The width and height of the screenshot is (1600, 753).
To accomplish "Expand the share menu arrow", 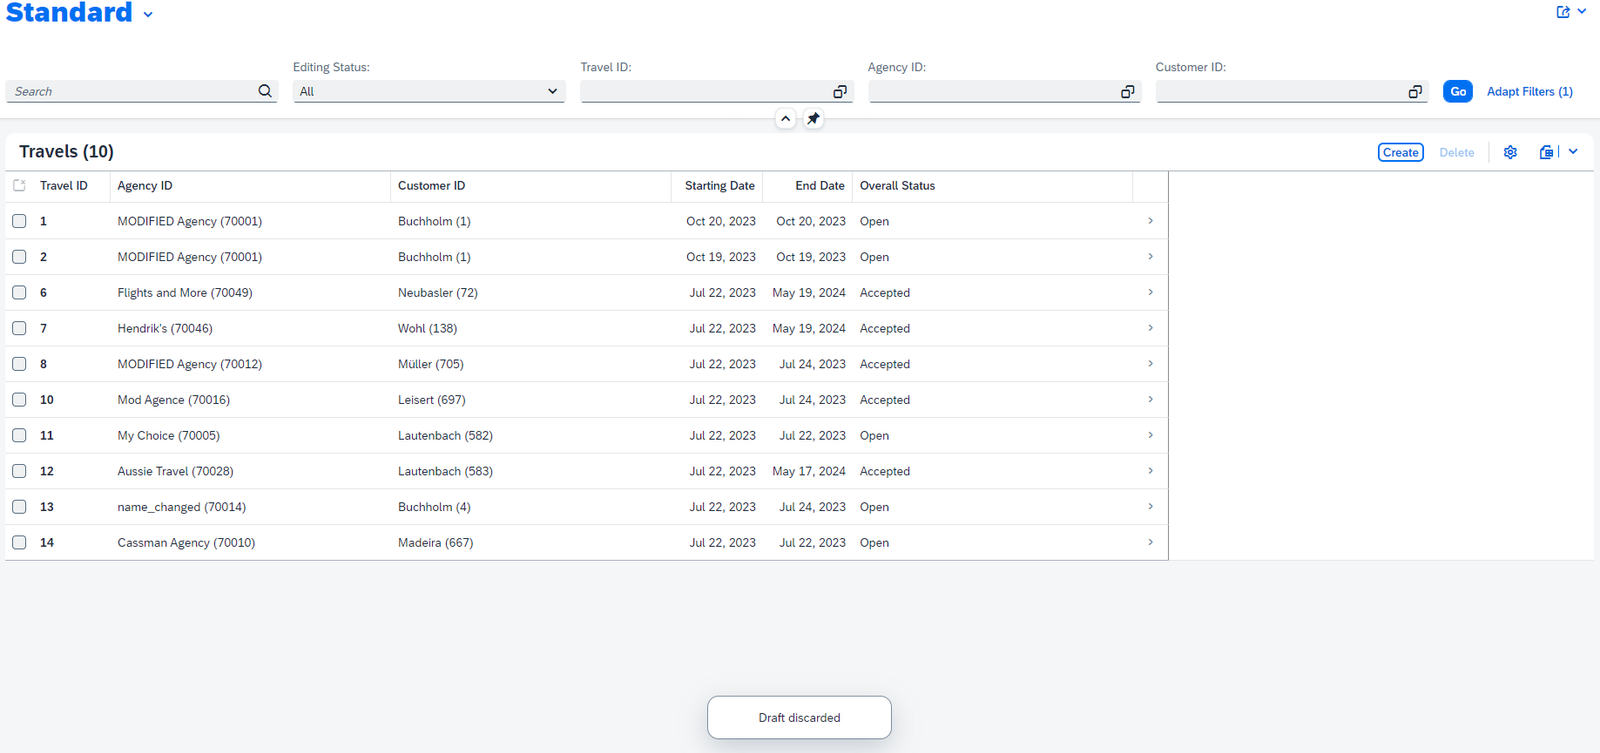I will click(1582, 12).
